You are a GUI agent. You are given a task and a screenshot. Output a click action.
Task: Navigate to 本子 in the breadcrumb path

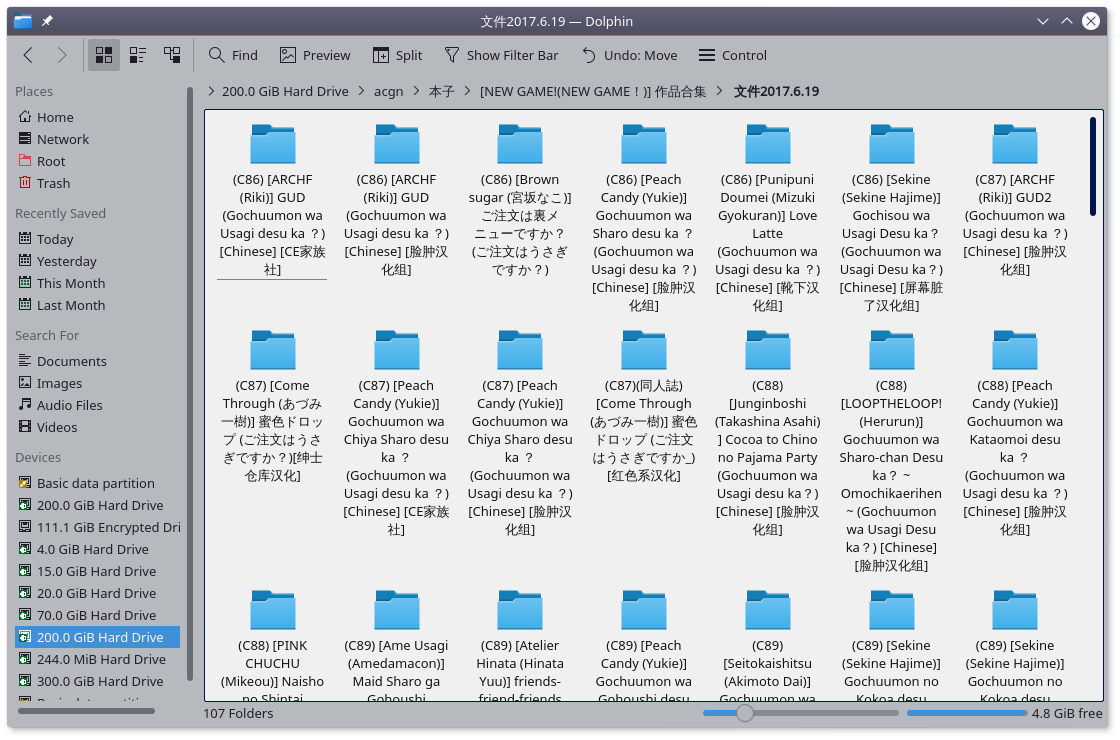[441, 91]
